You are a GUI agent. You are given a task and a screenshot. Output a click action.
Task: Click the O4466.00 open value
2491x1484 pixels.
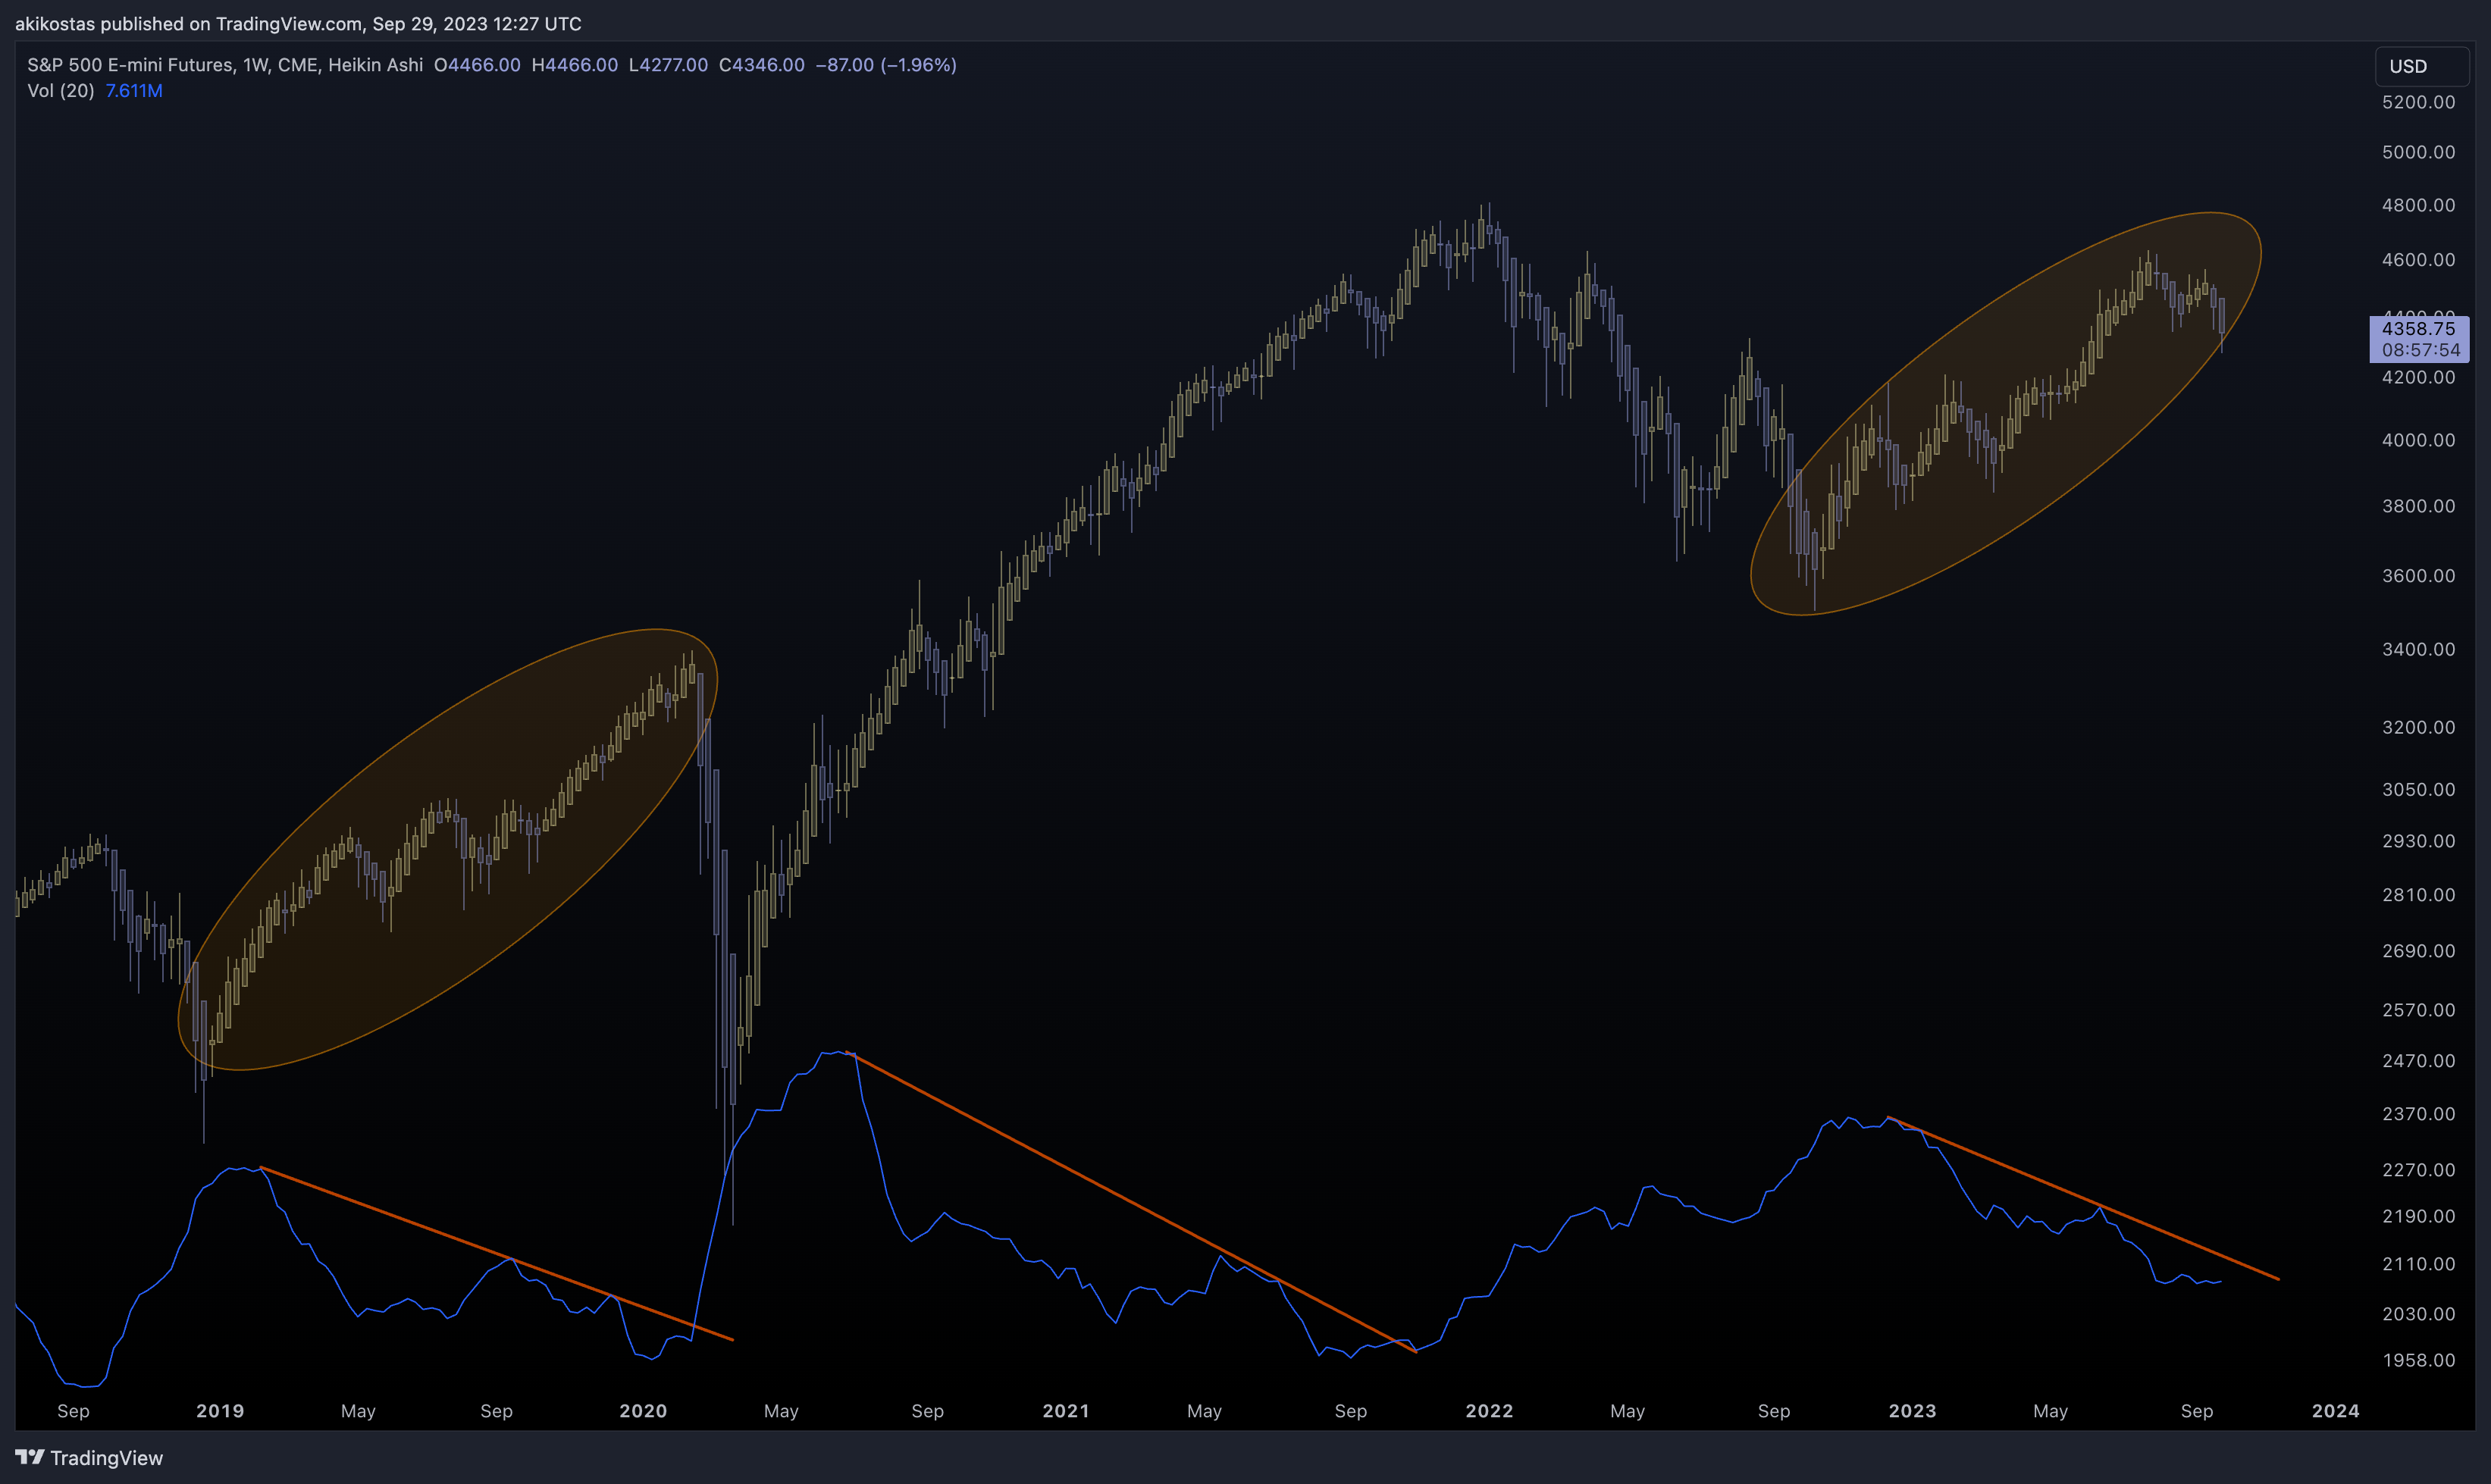[477, 65]
